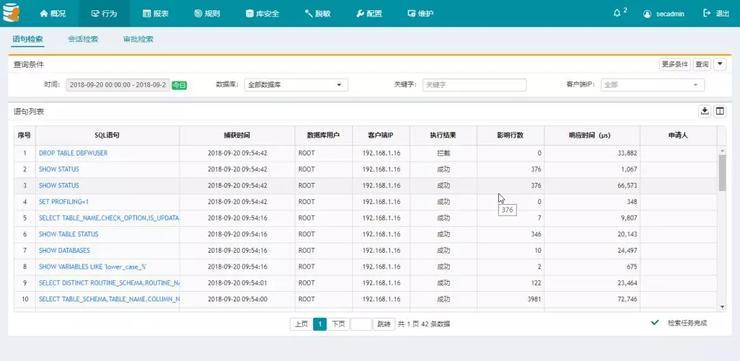Click the table scrollbar down arrow

click(x=722, y=307)
